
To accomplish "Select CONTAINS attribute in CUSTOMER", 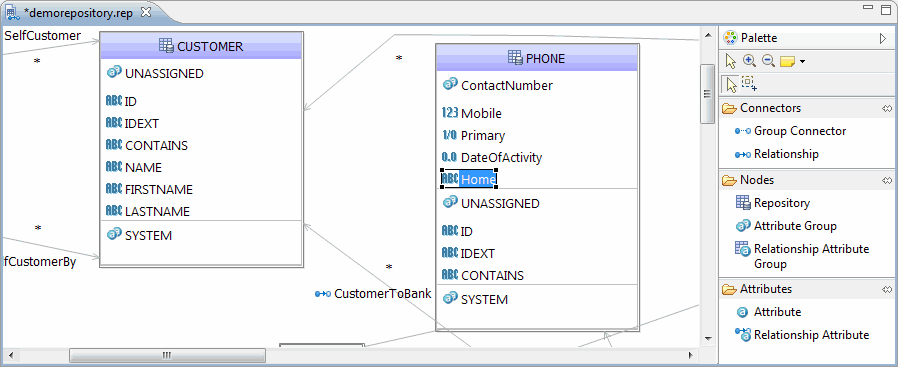I will tap(147, 145).
